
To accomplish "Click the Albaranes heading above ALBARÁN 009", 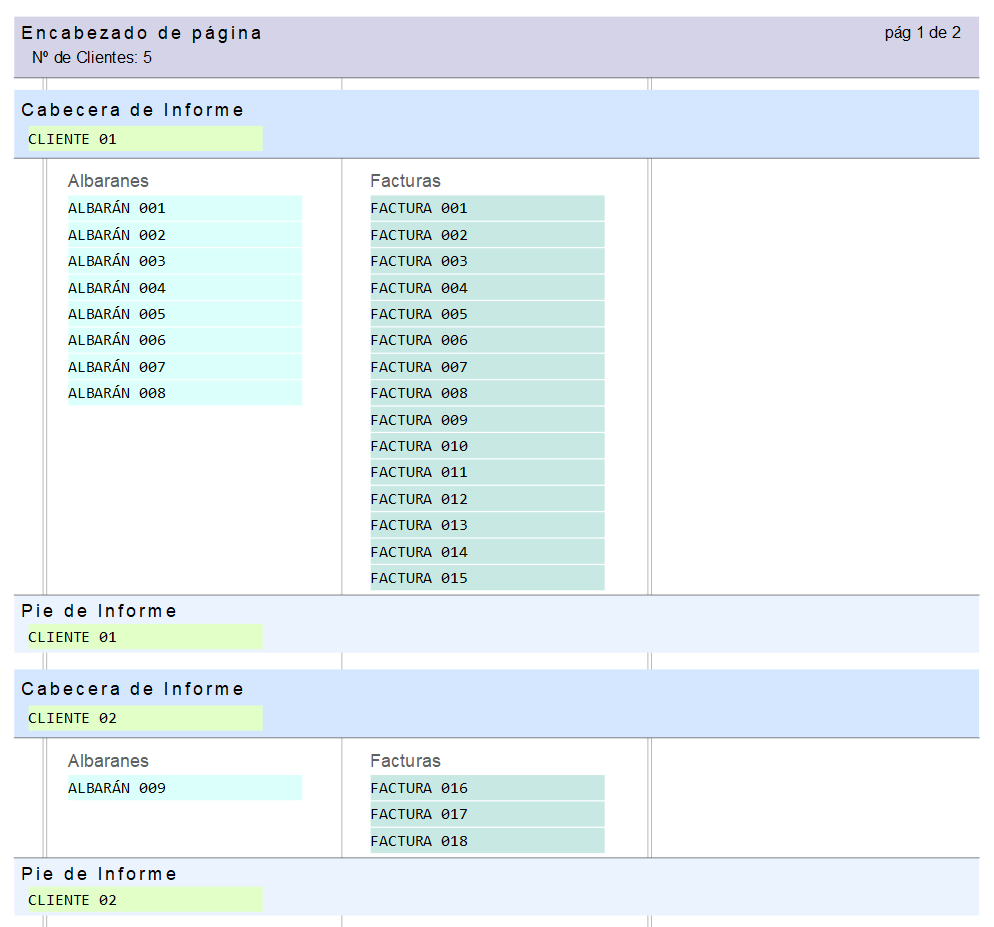I will point(108,761).
